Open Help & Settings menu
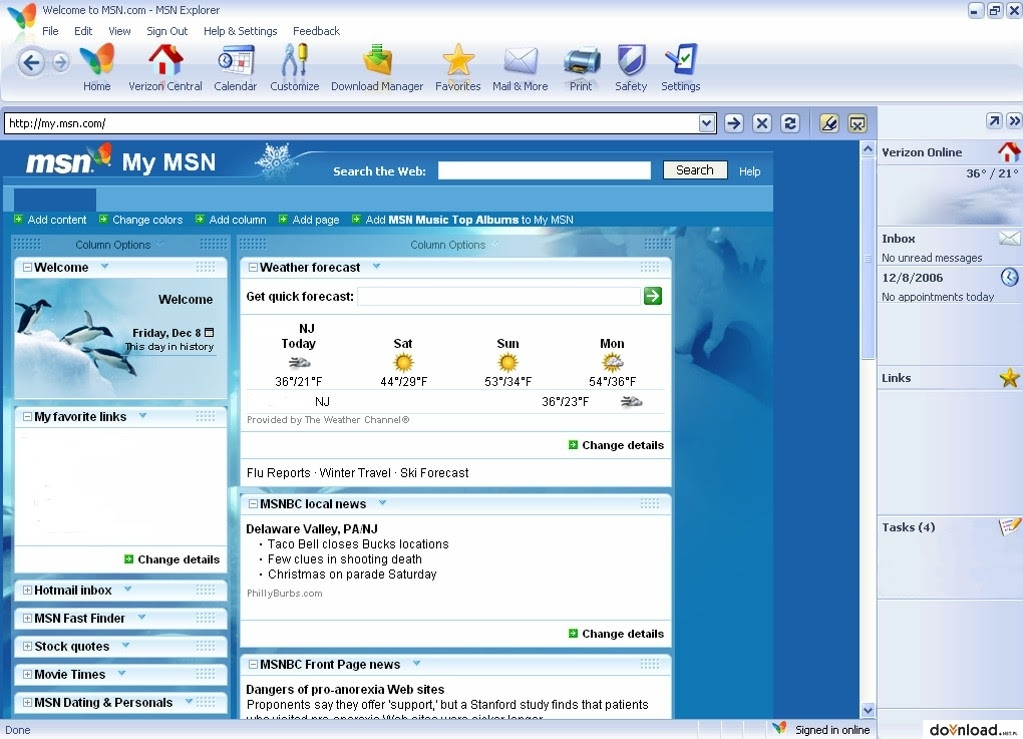 point(240,31)
